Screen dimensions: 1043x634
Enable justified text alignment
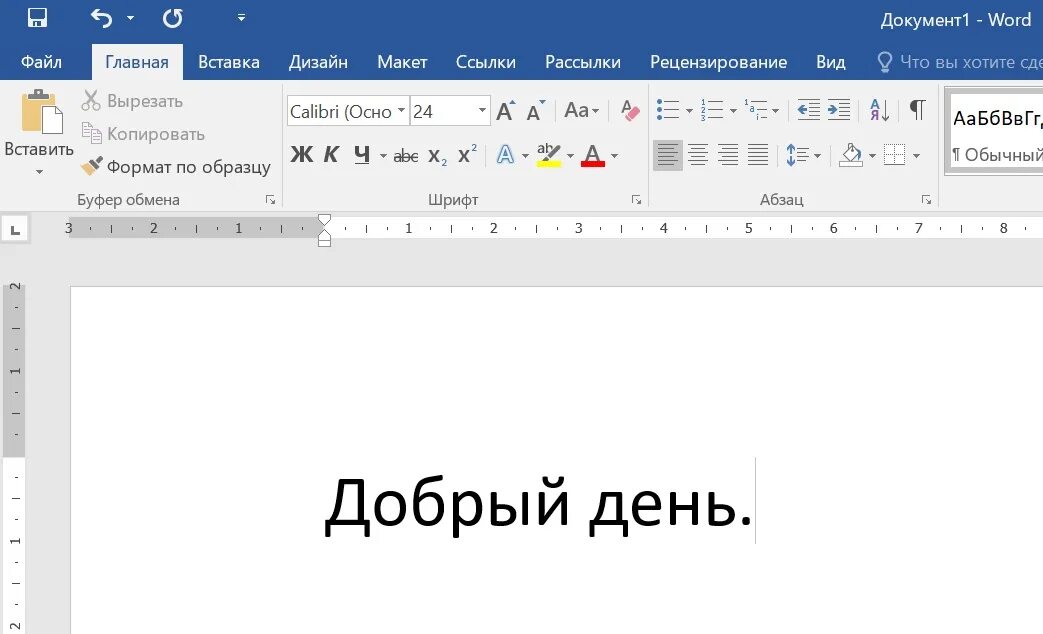tap(758, 155)
